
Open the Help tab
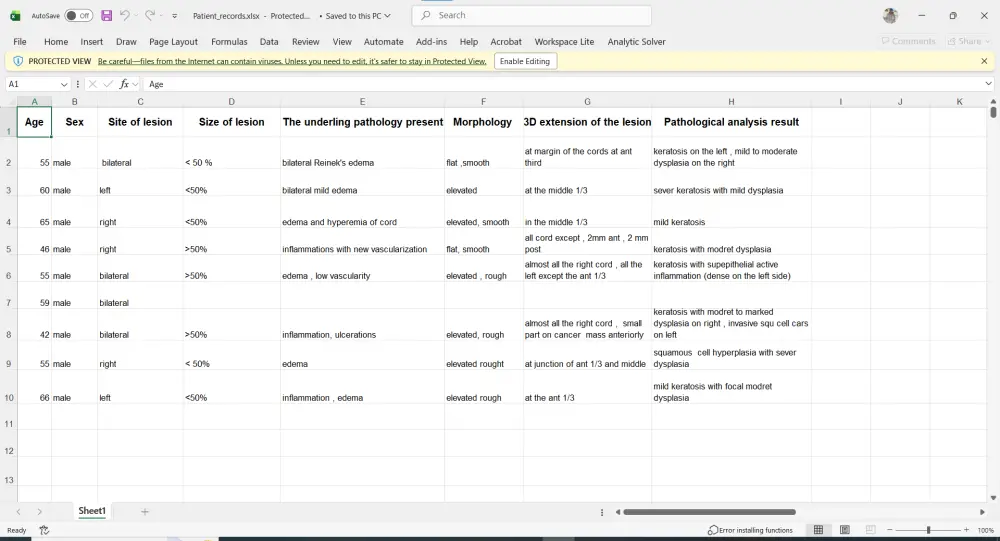pyautogui.click(x=469, y=41)
